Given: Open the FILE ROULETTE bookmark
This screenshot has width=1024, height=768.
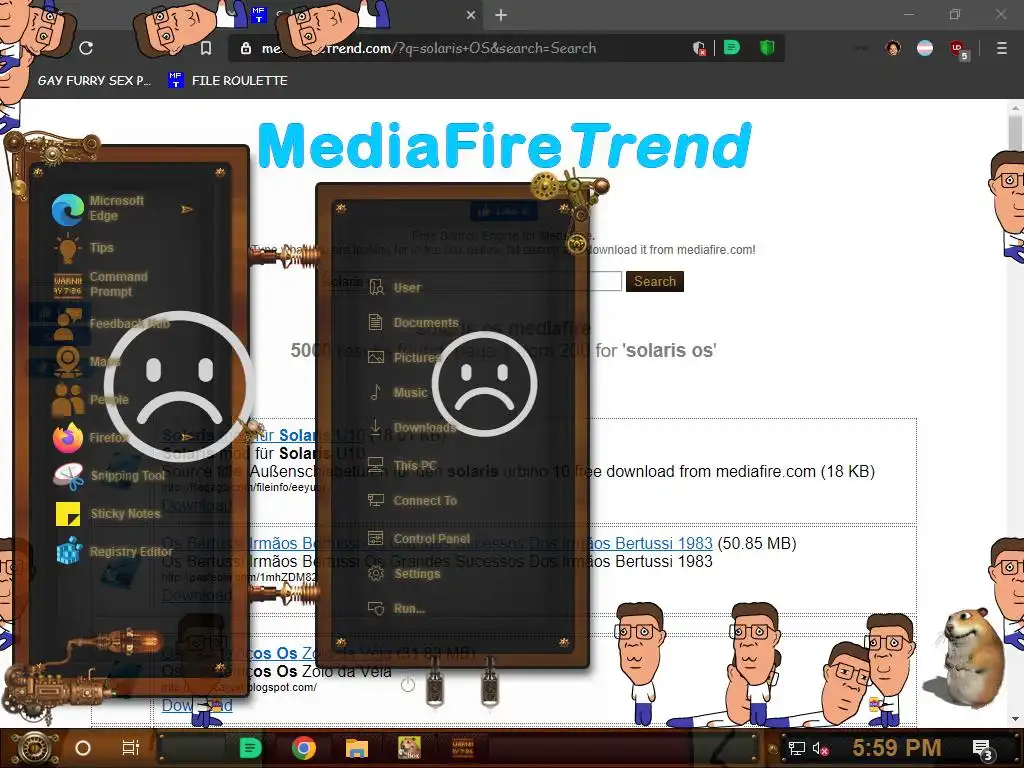Looking at the screenshot, I should tap(228, 80).
